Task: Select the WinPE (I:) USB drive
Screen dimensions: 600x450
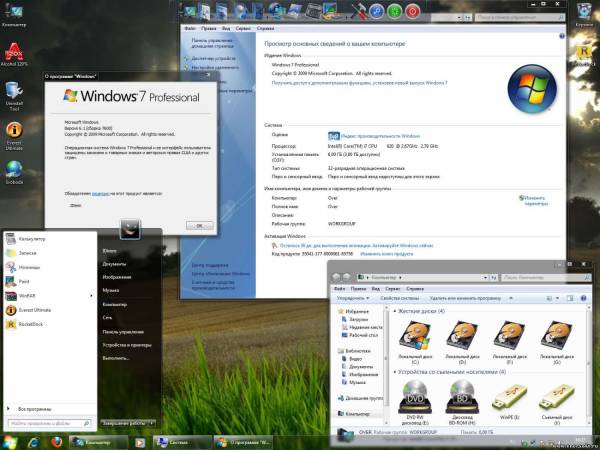Action: point(509,402)
